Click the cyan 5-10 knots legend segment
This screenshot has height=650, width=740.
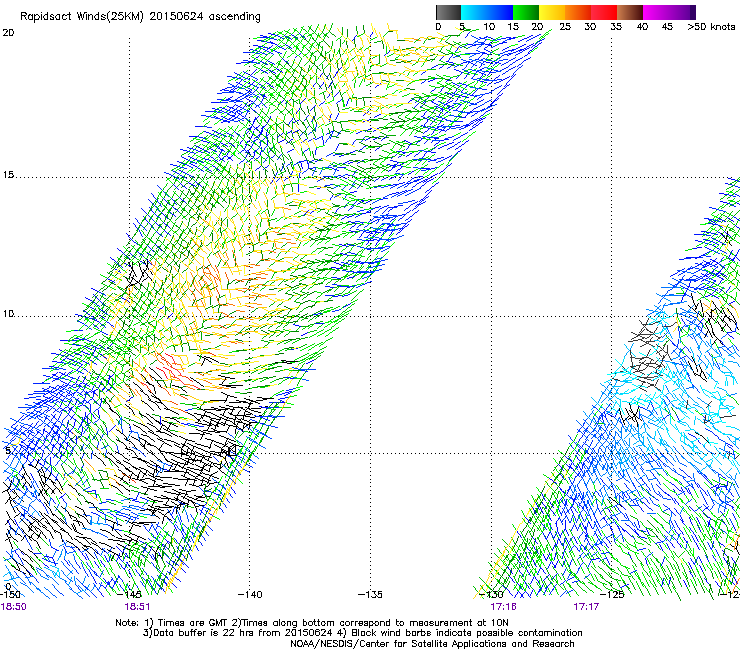[474, 12]
